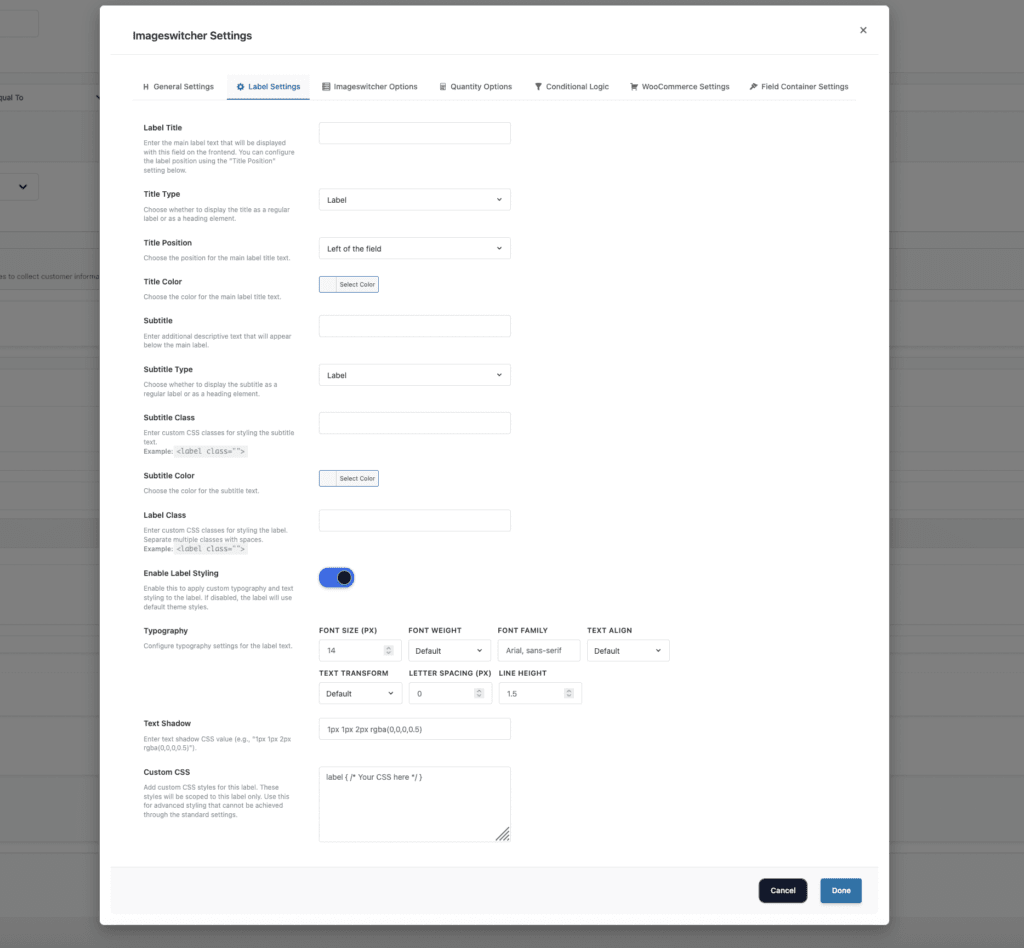Image resolution: width=1024 pixels, height=948 pixels.
Task: Click the Font Family field
Action: coord(539,650)
